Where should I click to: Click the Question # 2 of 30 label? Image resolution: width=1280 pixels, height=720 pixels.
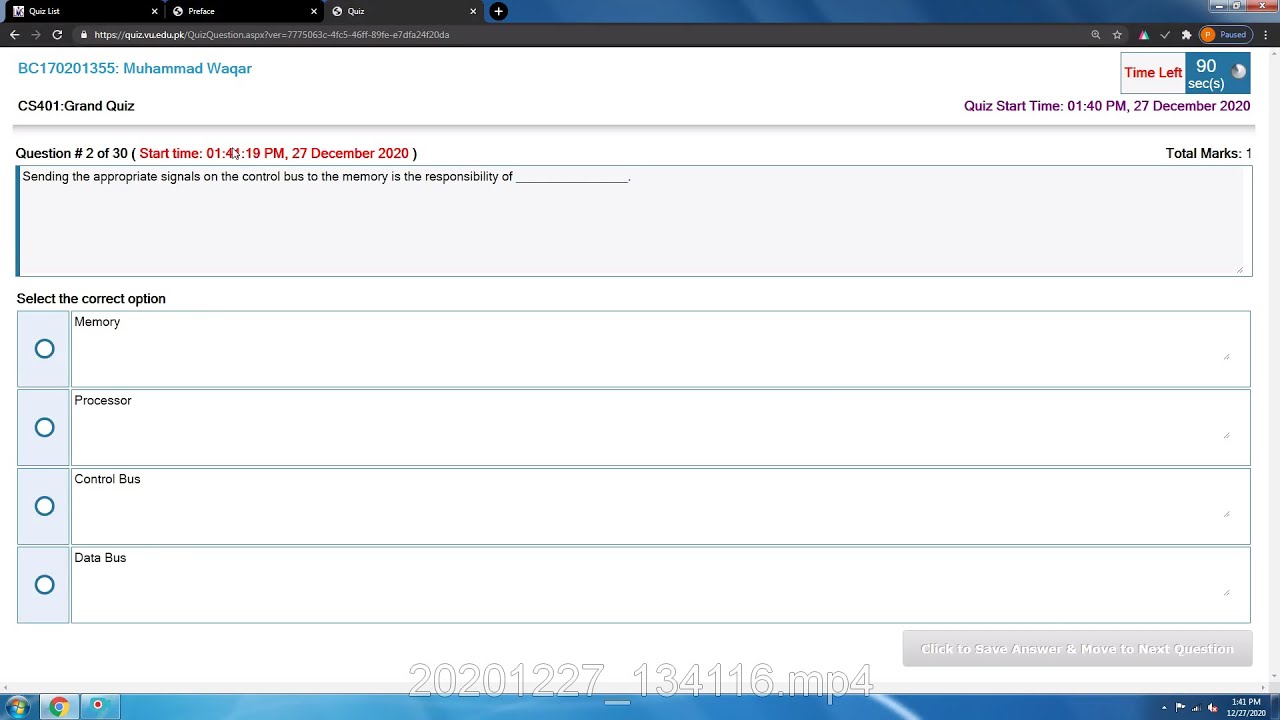point(72,153)
